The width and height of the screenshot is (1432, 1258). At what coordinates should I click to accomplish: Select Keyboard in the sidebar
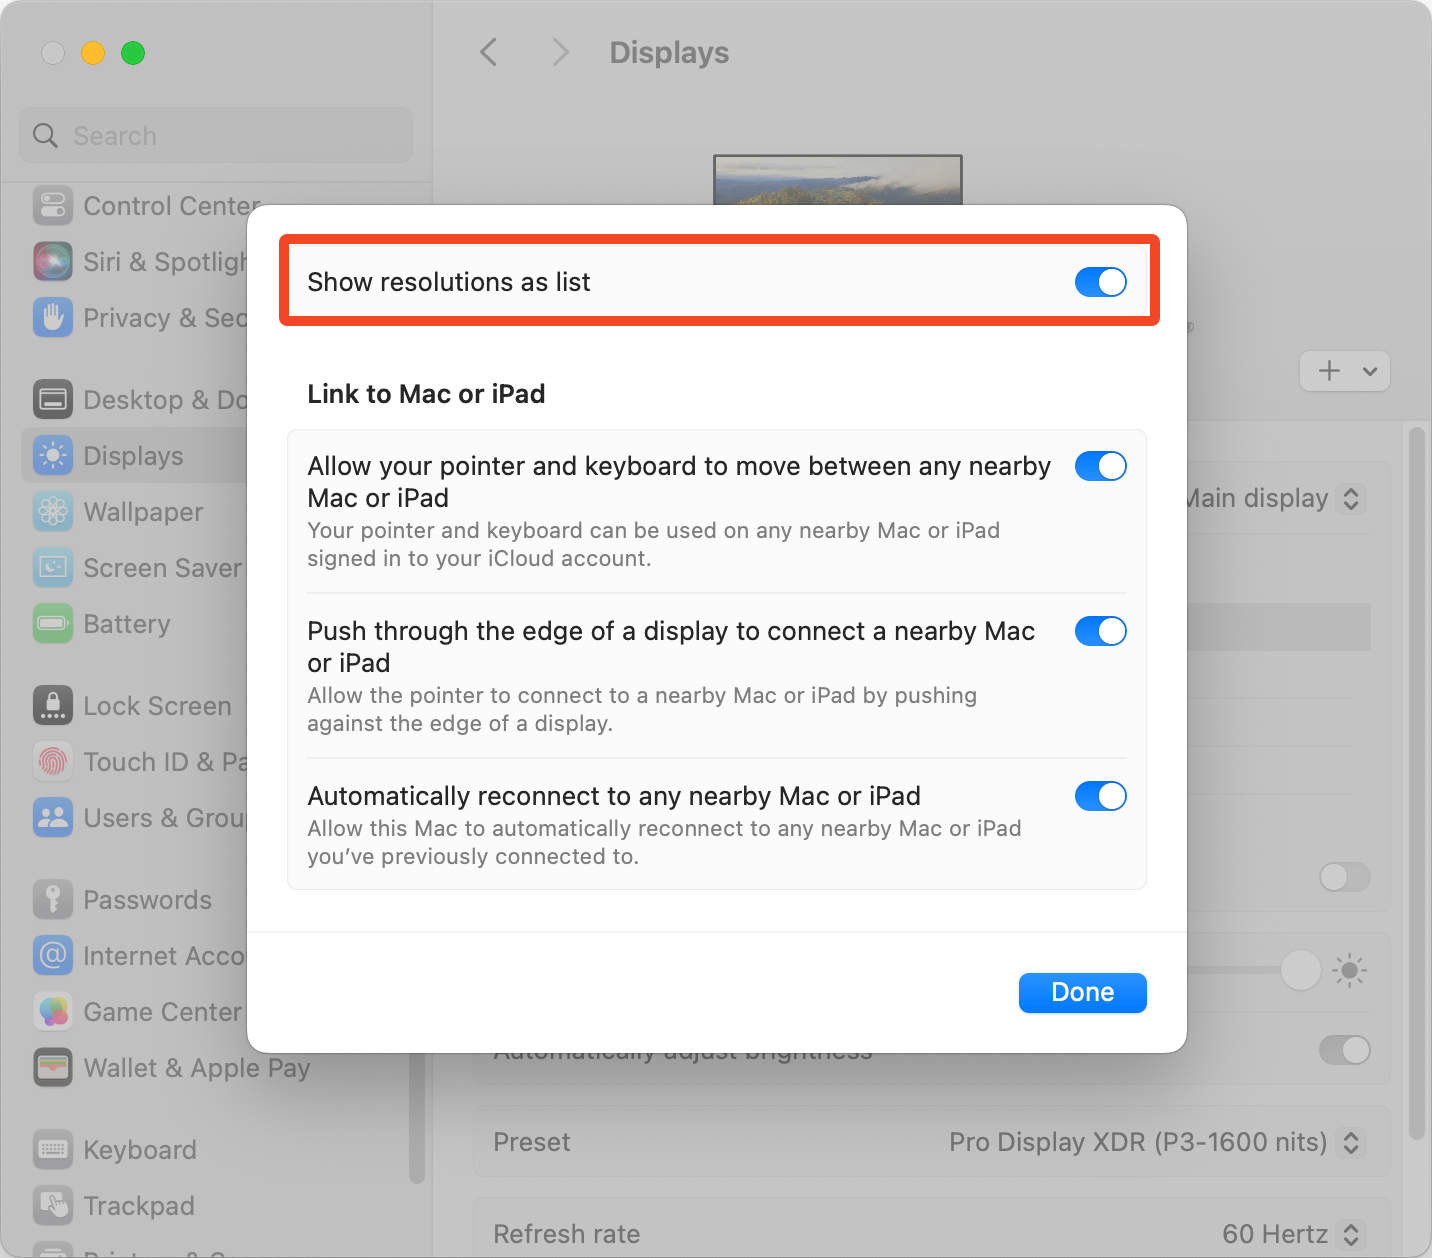tap(140, 1150)
